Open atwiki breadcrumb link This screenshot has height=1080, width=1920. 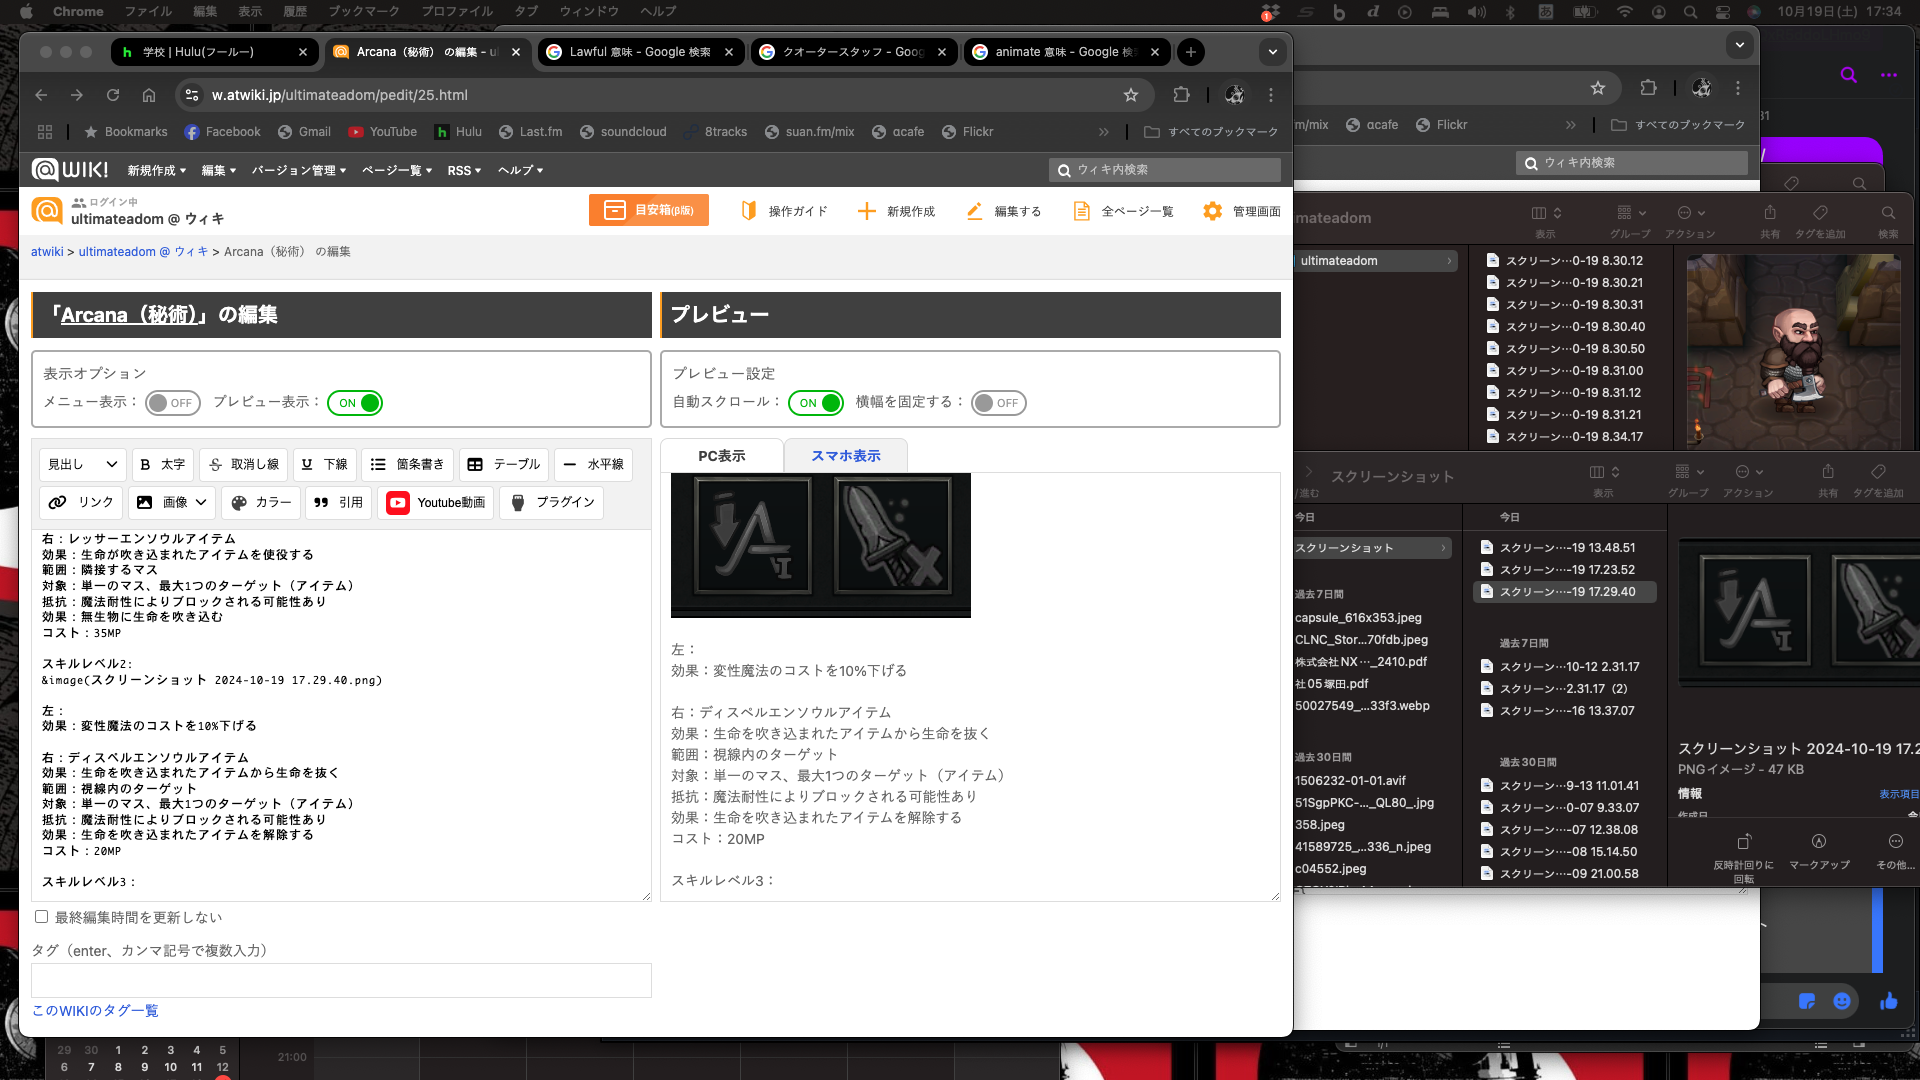coord(47,252)
